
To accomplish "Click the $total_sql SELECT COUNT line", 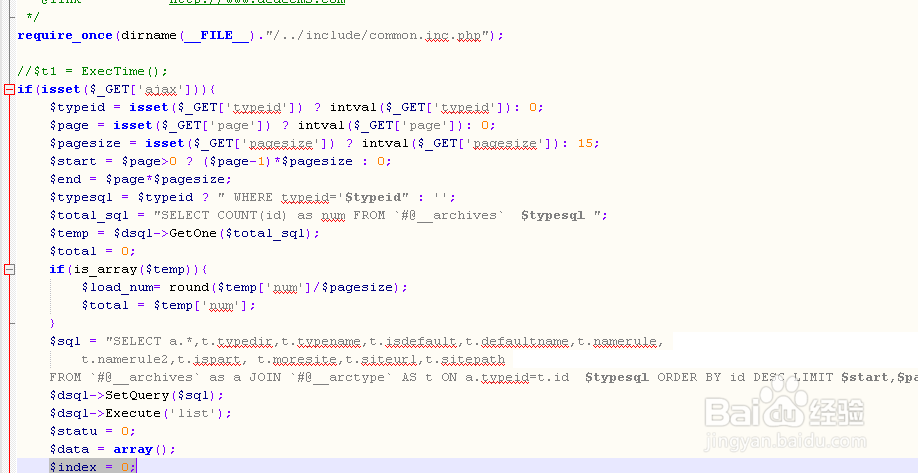I will point(329,215).
